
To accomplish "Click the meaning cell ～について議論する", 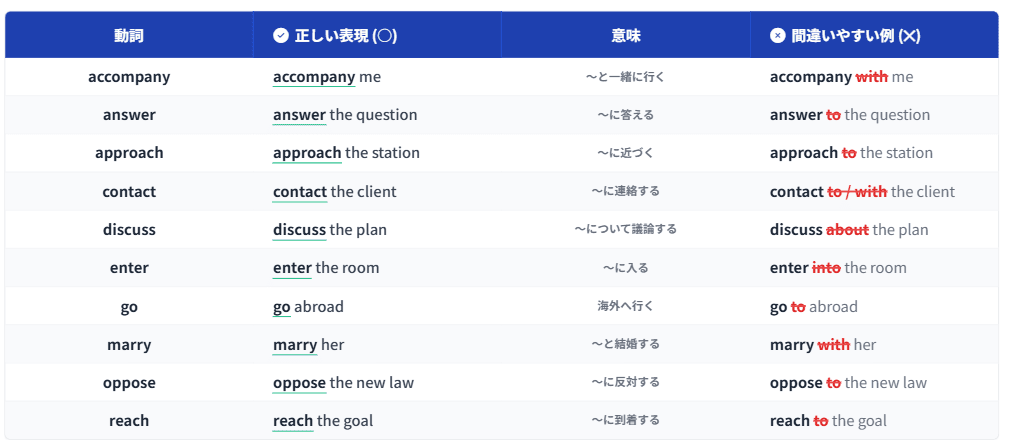I will [x=625, y=229].
